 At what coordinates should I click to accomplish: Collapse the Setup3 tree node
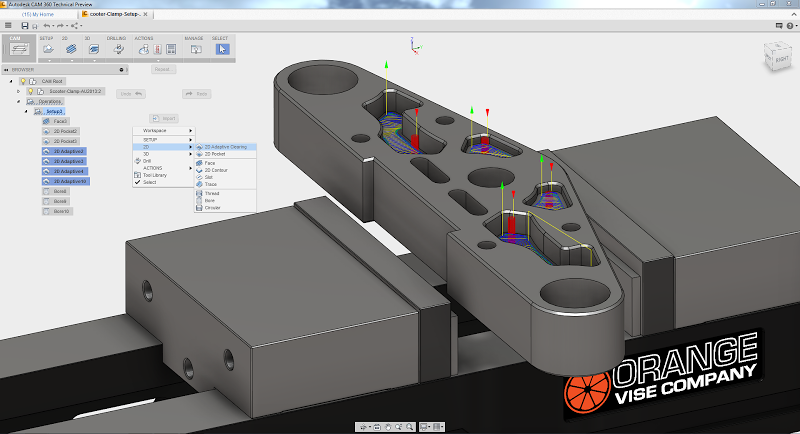[x=27, y=111]
